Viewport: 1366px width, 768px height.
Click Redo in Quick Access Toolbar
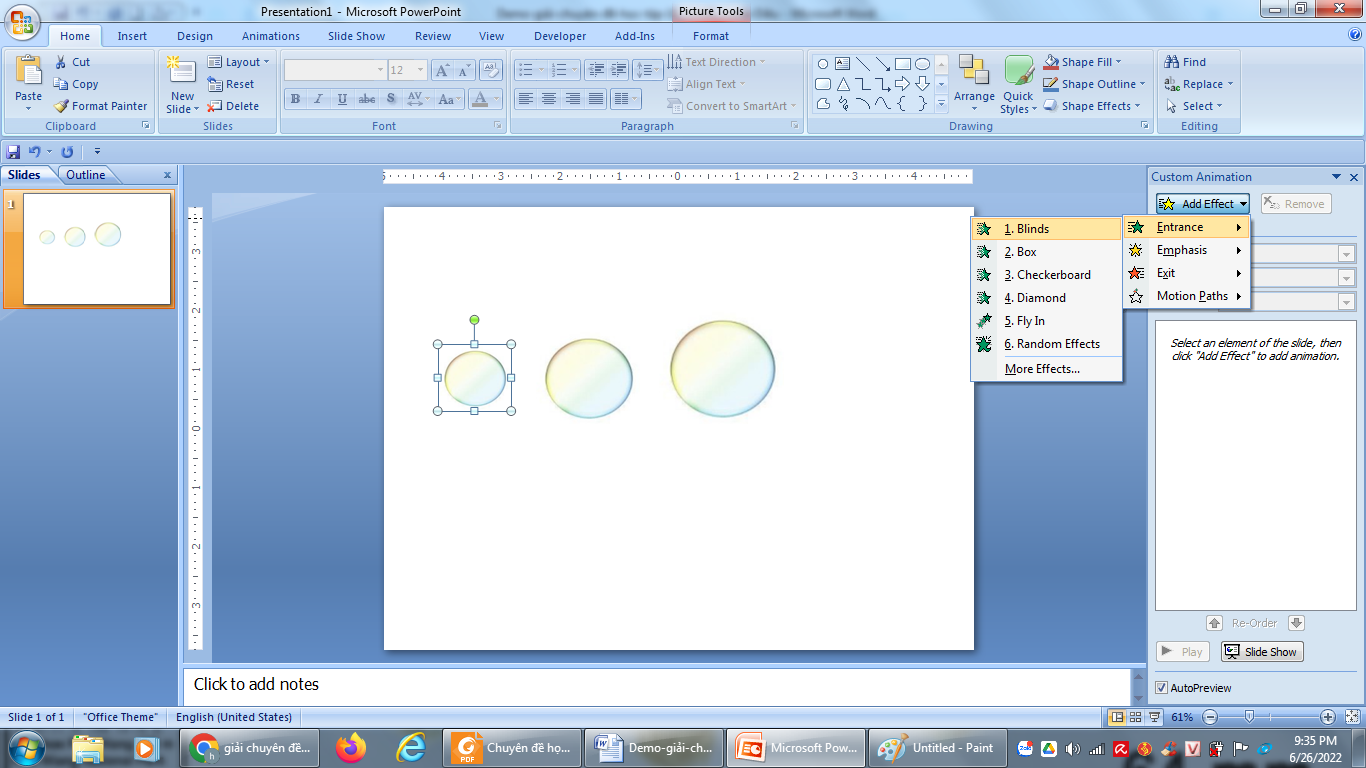click(67, 152)
